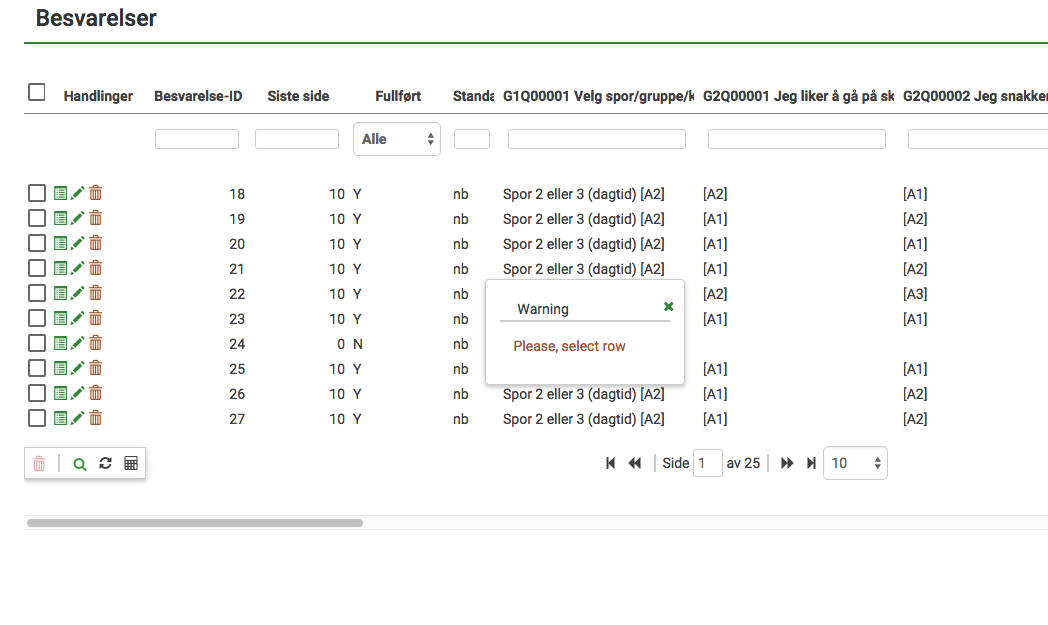The image size is (1048, 625).
Task: Click the Fullført column header
Action: pyautogui.click(x=398, y=97)
